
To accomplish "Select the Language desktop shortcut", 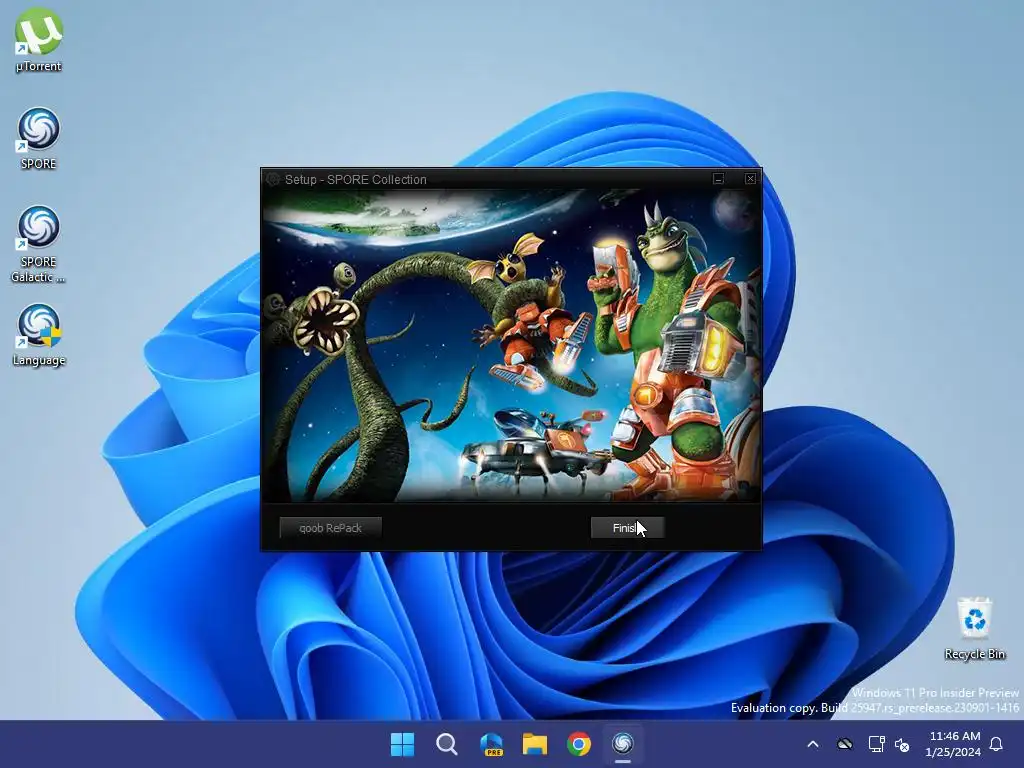I will (x=39, y=335).
